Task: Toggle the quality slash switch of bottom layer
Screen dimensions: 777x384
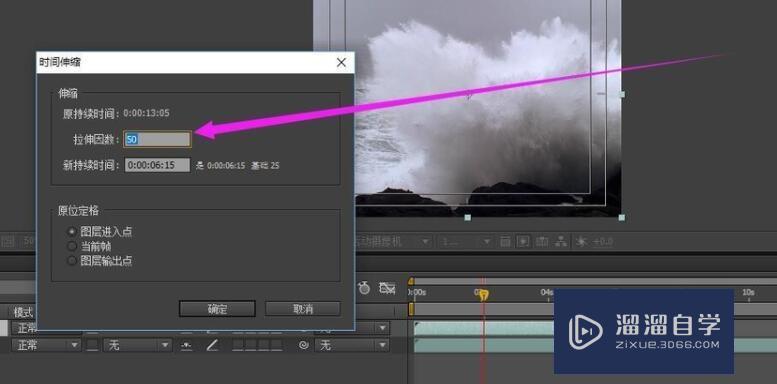Action: point(212,345)
